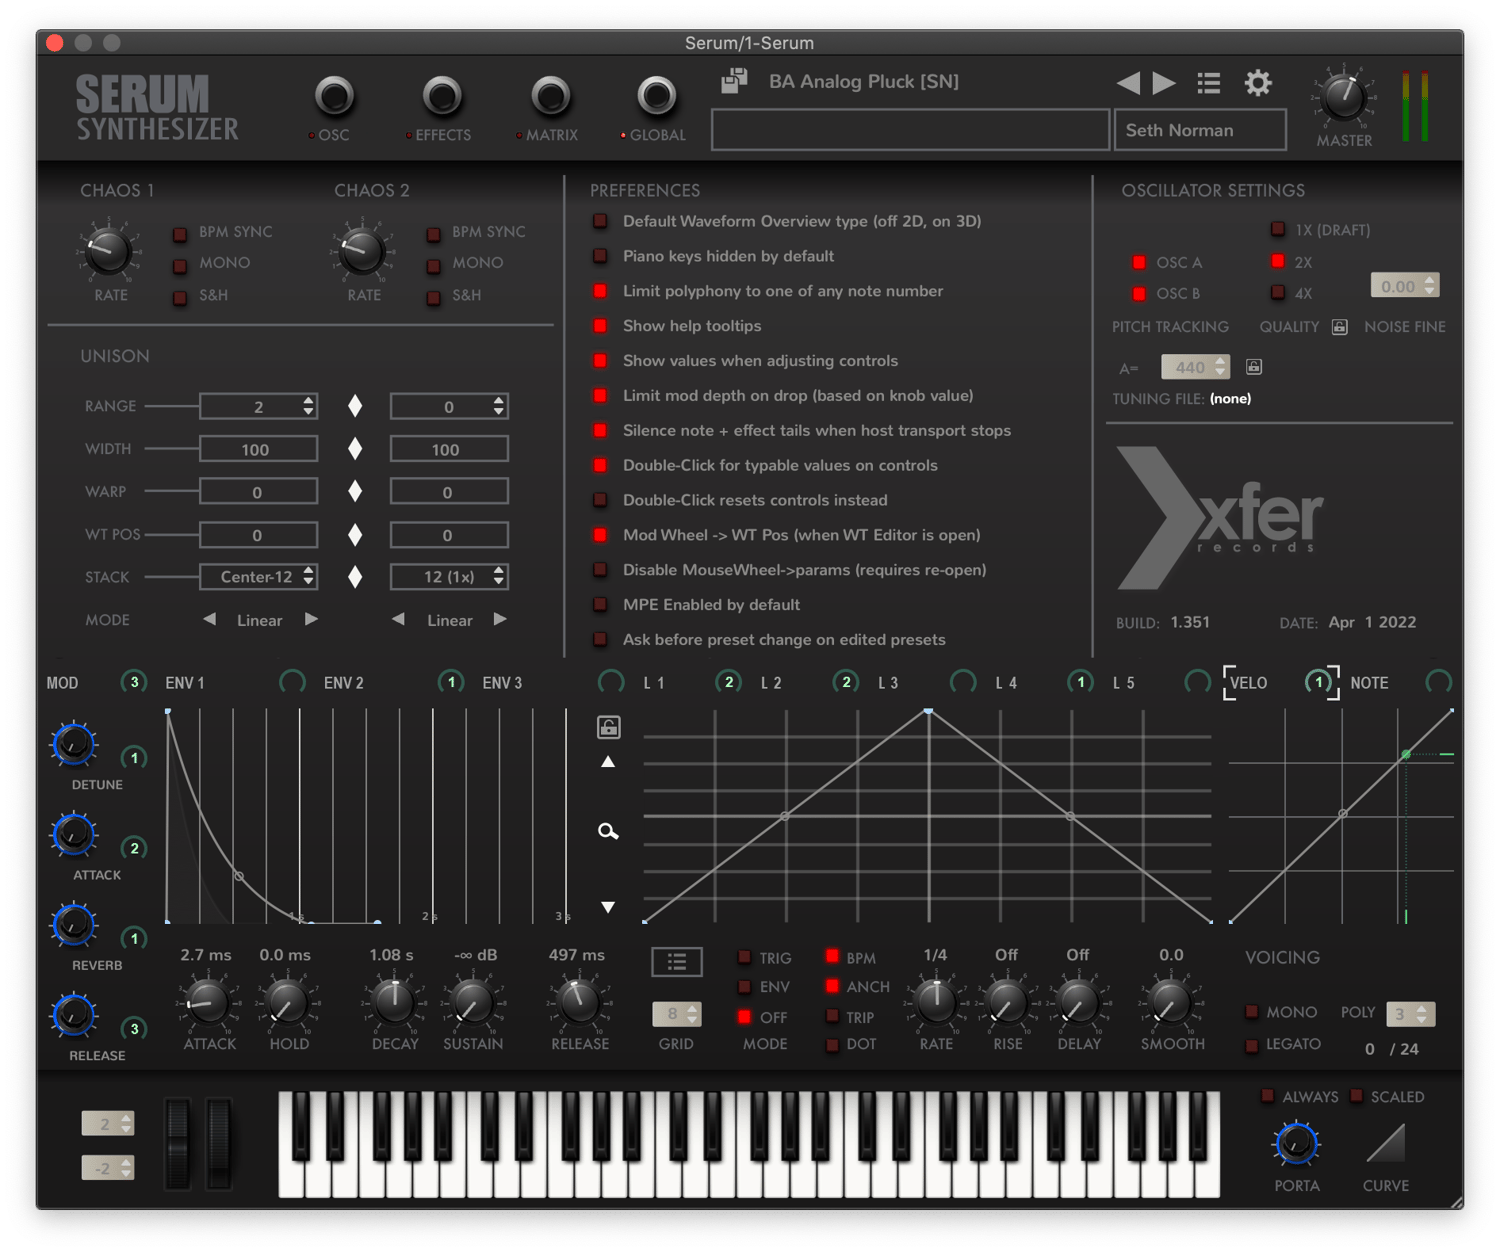Adjust pitch bend up range stepper 2
Viewport: 1500px width, 1252px height.
(107, 1123)
